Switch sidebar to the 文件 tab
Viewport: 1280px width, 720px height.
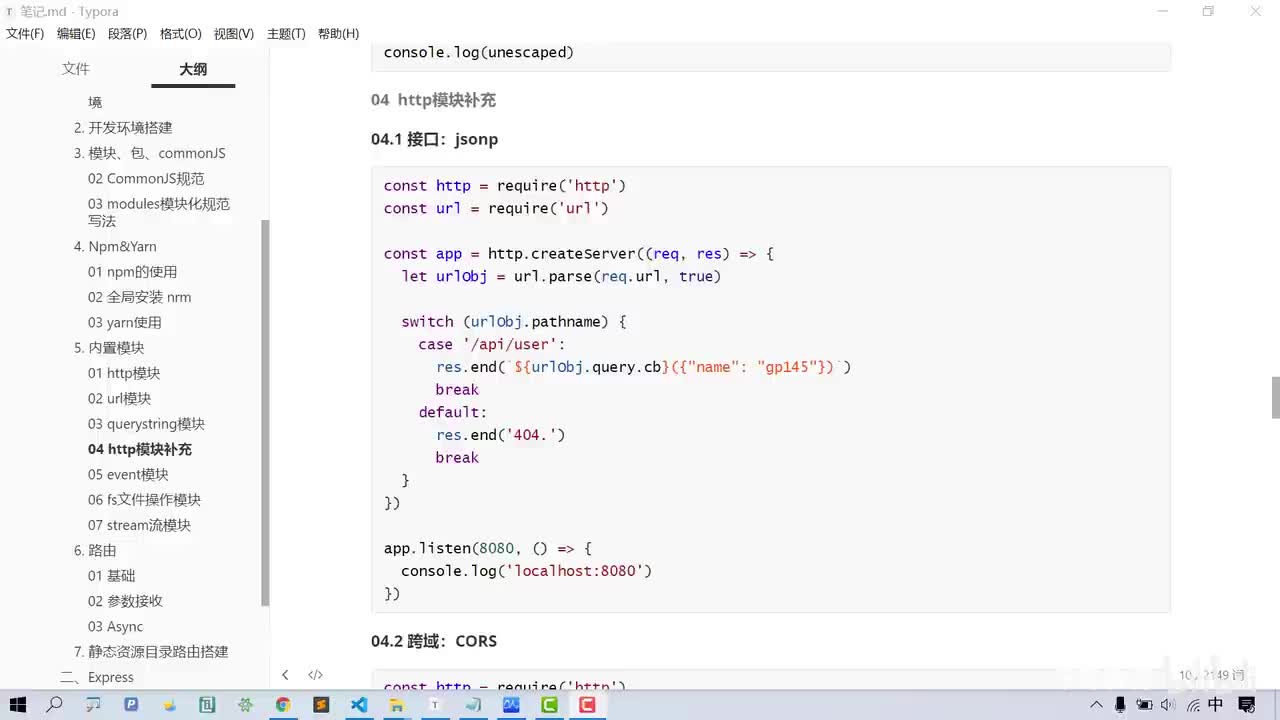[76, 69]
